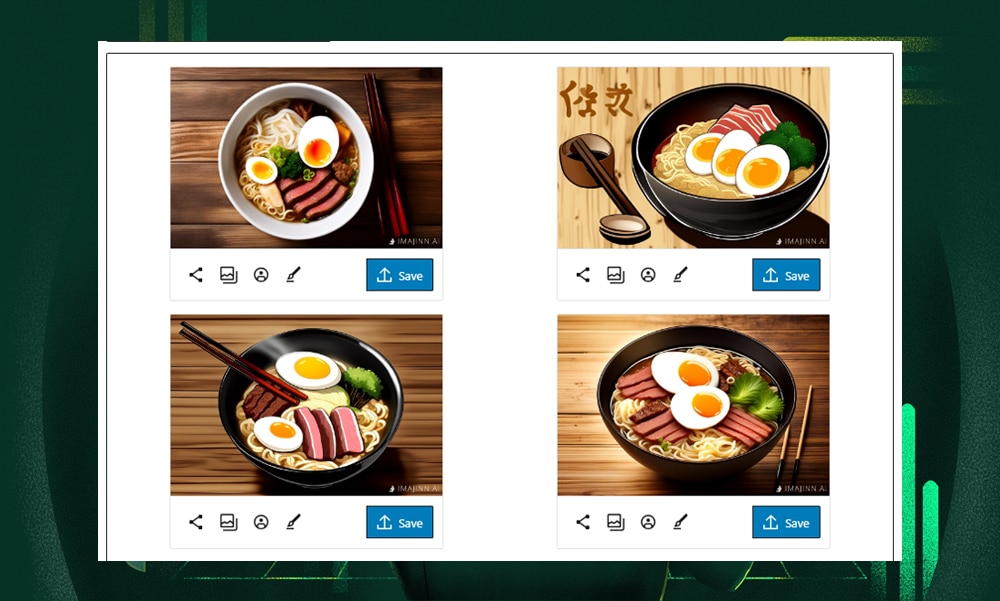Share the illustrated ramen with Japanese characters

[583, 275]
